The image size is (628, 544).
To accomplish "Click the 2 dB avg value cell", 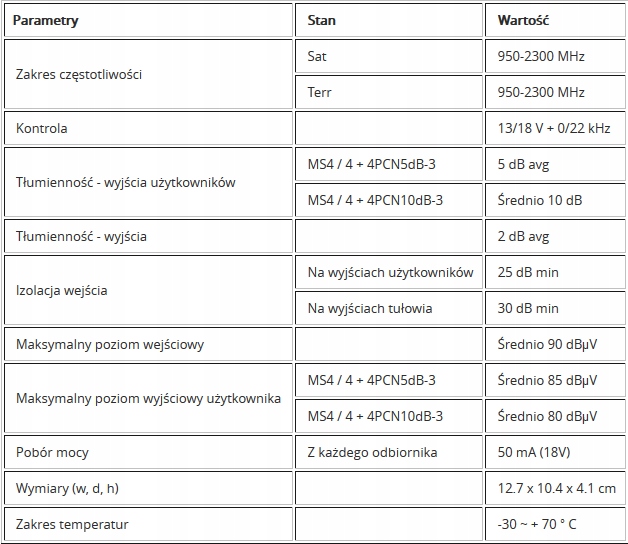I will point(523,237).
